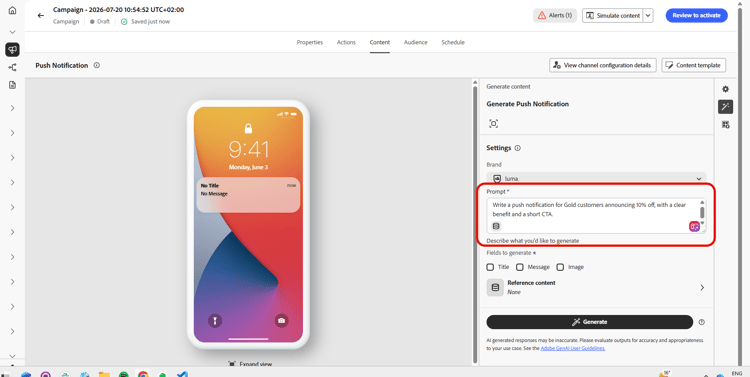Screen dimensions: 750x377
Task: Open the Campaigns megaphone icon in sidebar
Action: pyautogui.click(x=12, y=49)
